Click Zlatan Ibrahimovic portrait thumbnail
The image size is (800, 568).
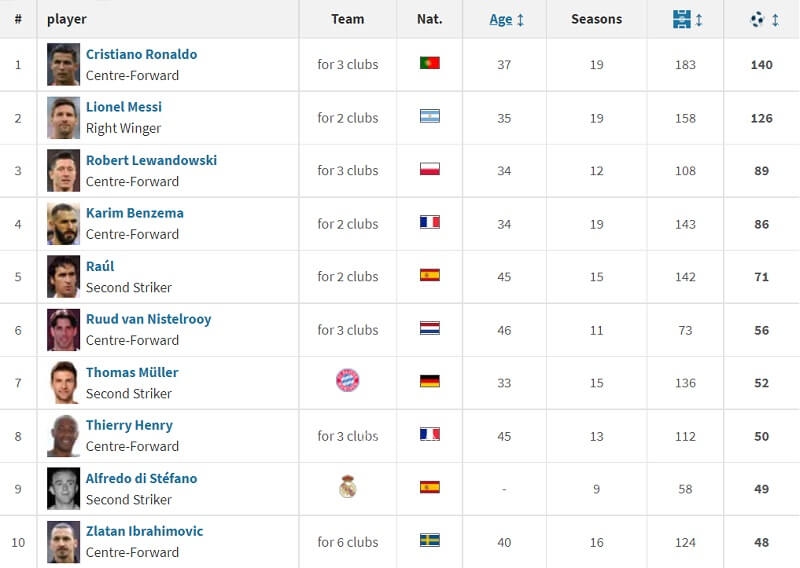tap(63, 542)
